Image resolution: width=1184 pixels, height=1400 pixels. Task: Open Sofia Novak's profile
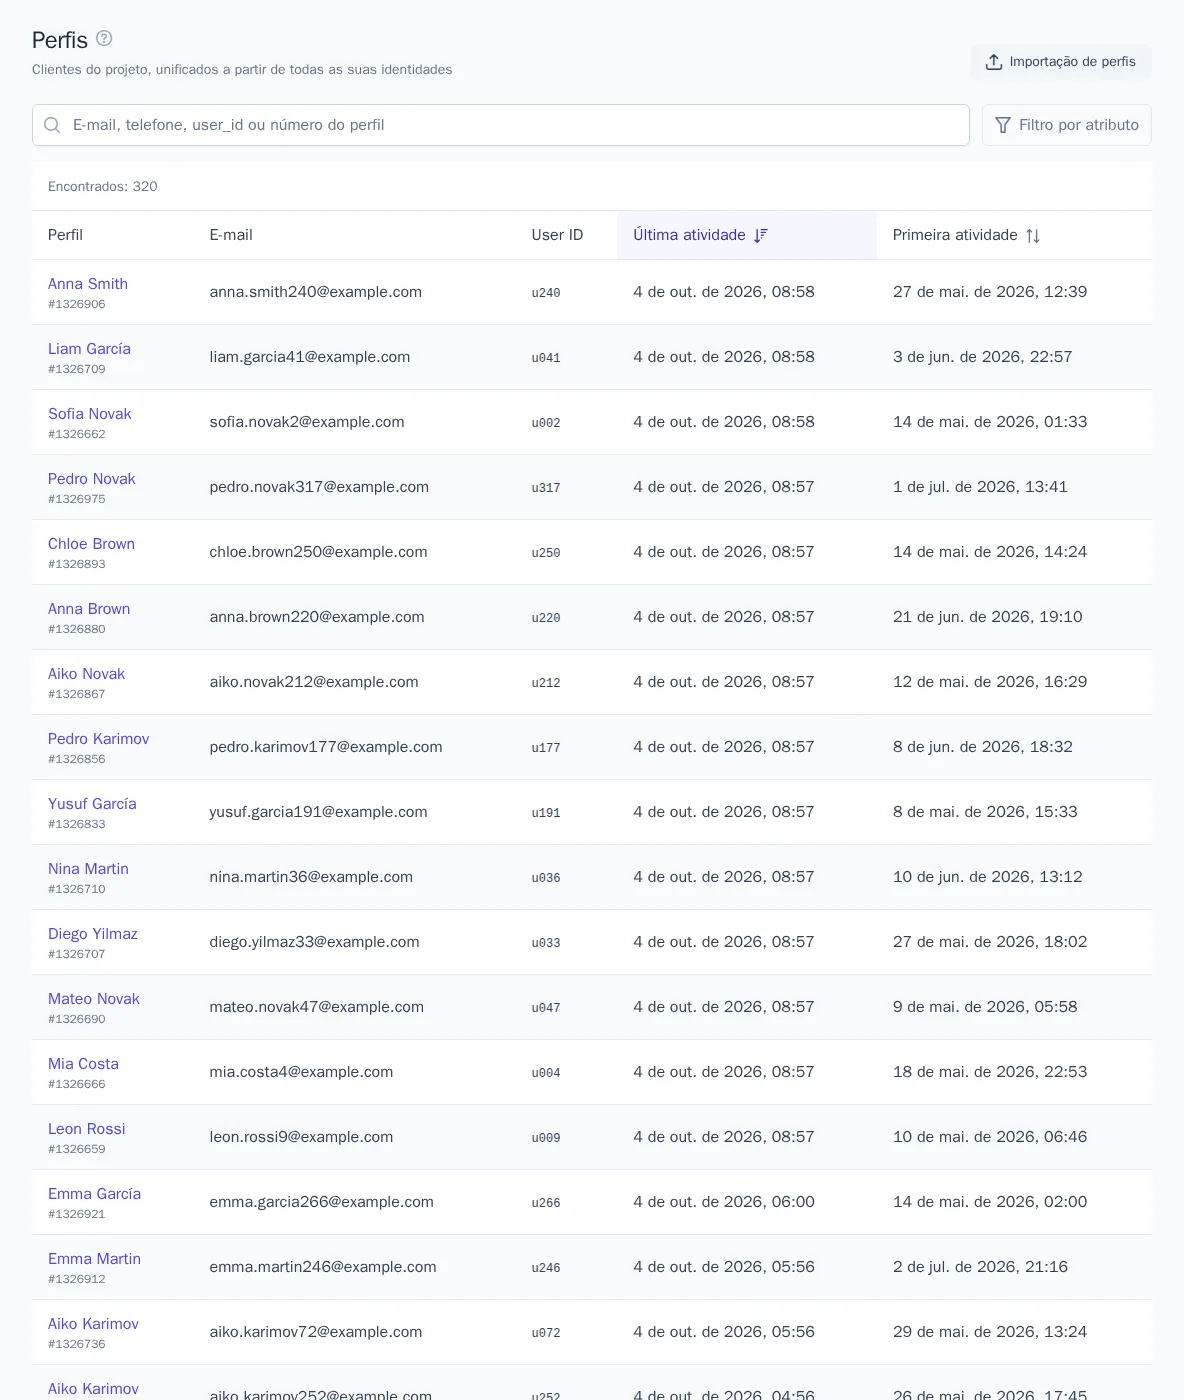(x=90, y=414)
